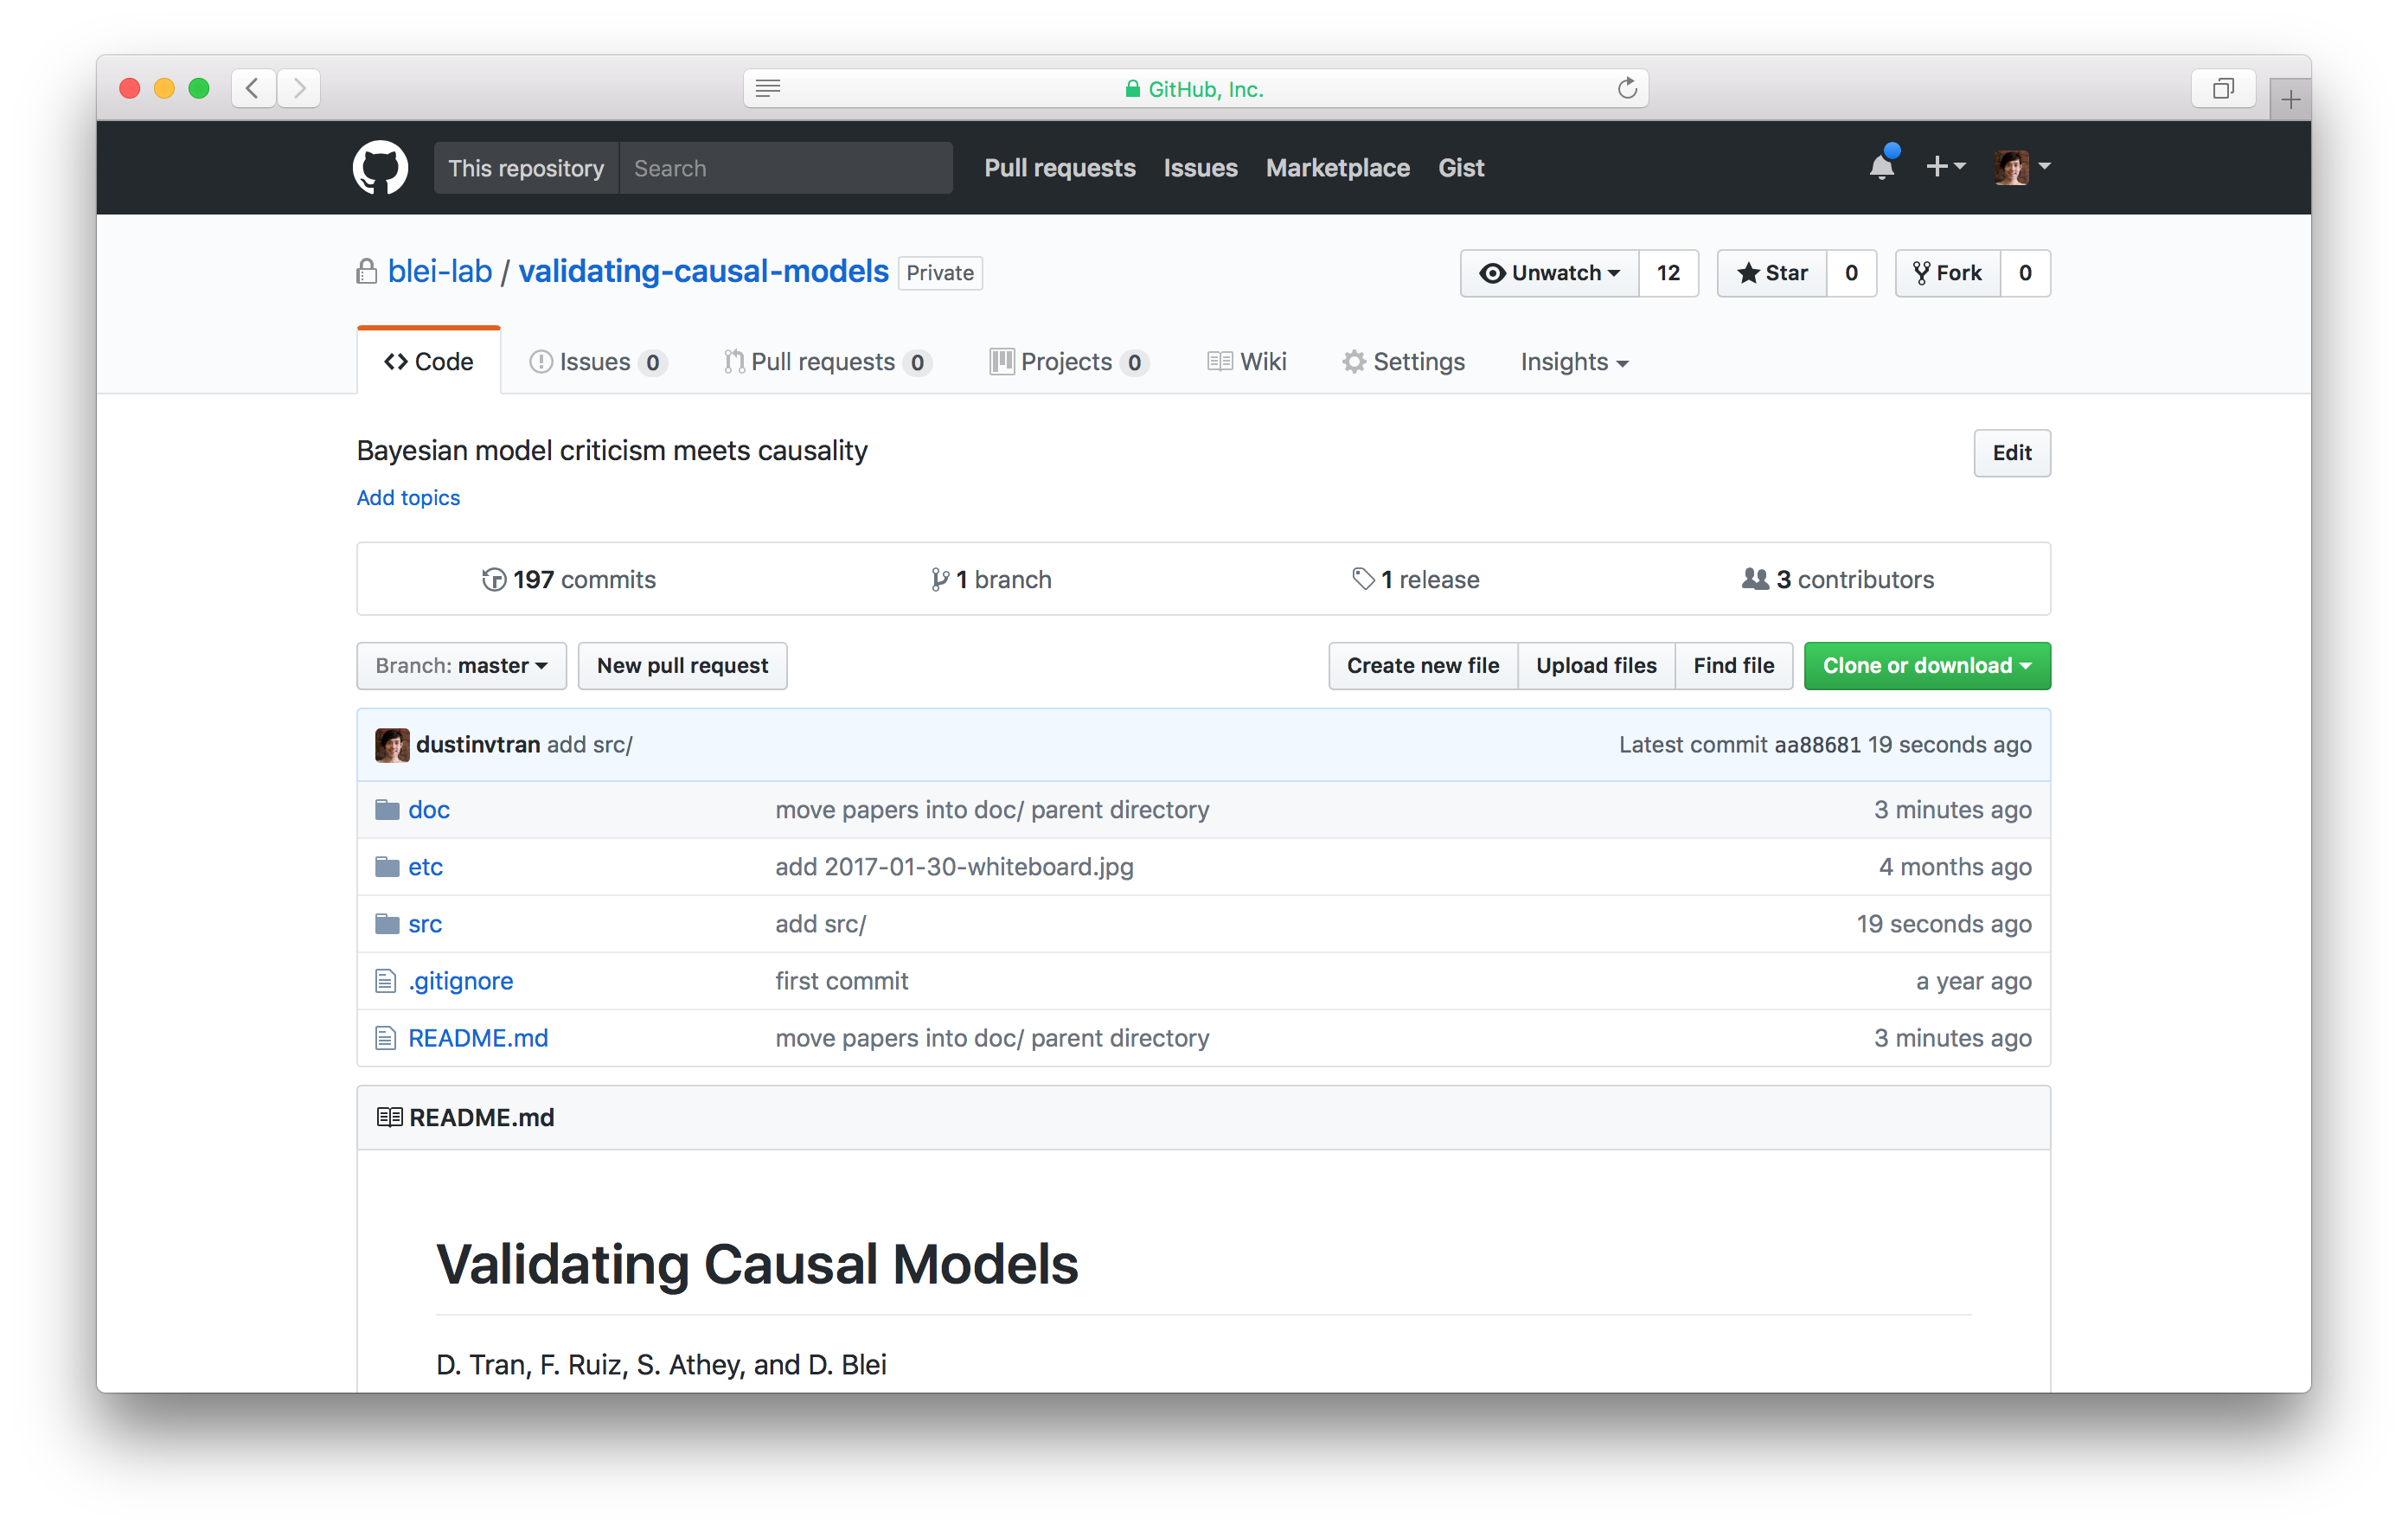Open Pull requests in the top navigation
Screen dimensions: 2408x1531
click(1059, 167)
